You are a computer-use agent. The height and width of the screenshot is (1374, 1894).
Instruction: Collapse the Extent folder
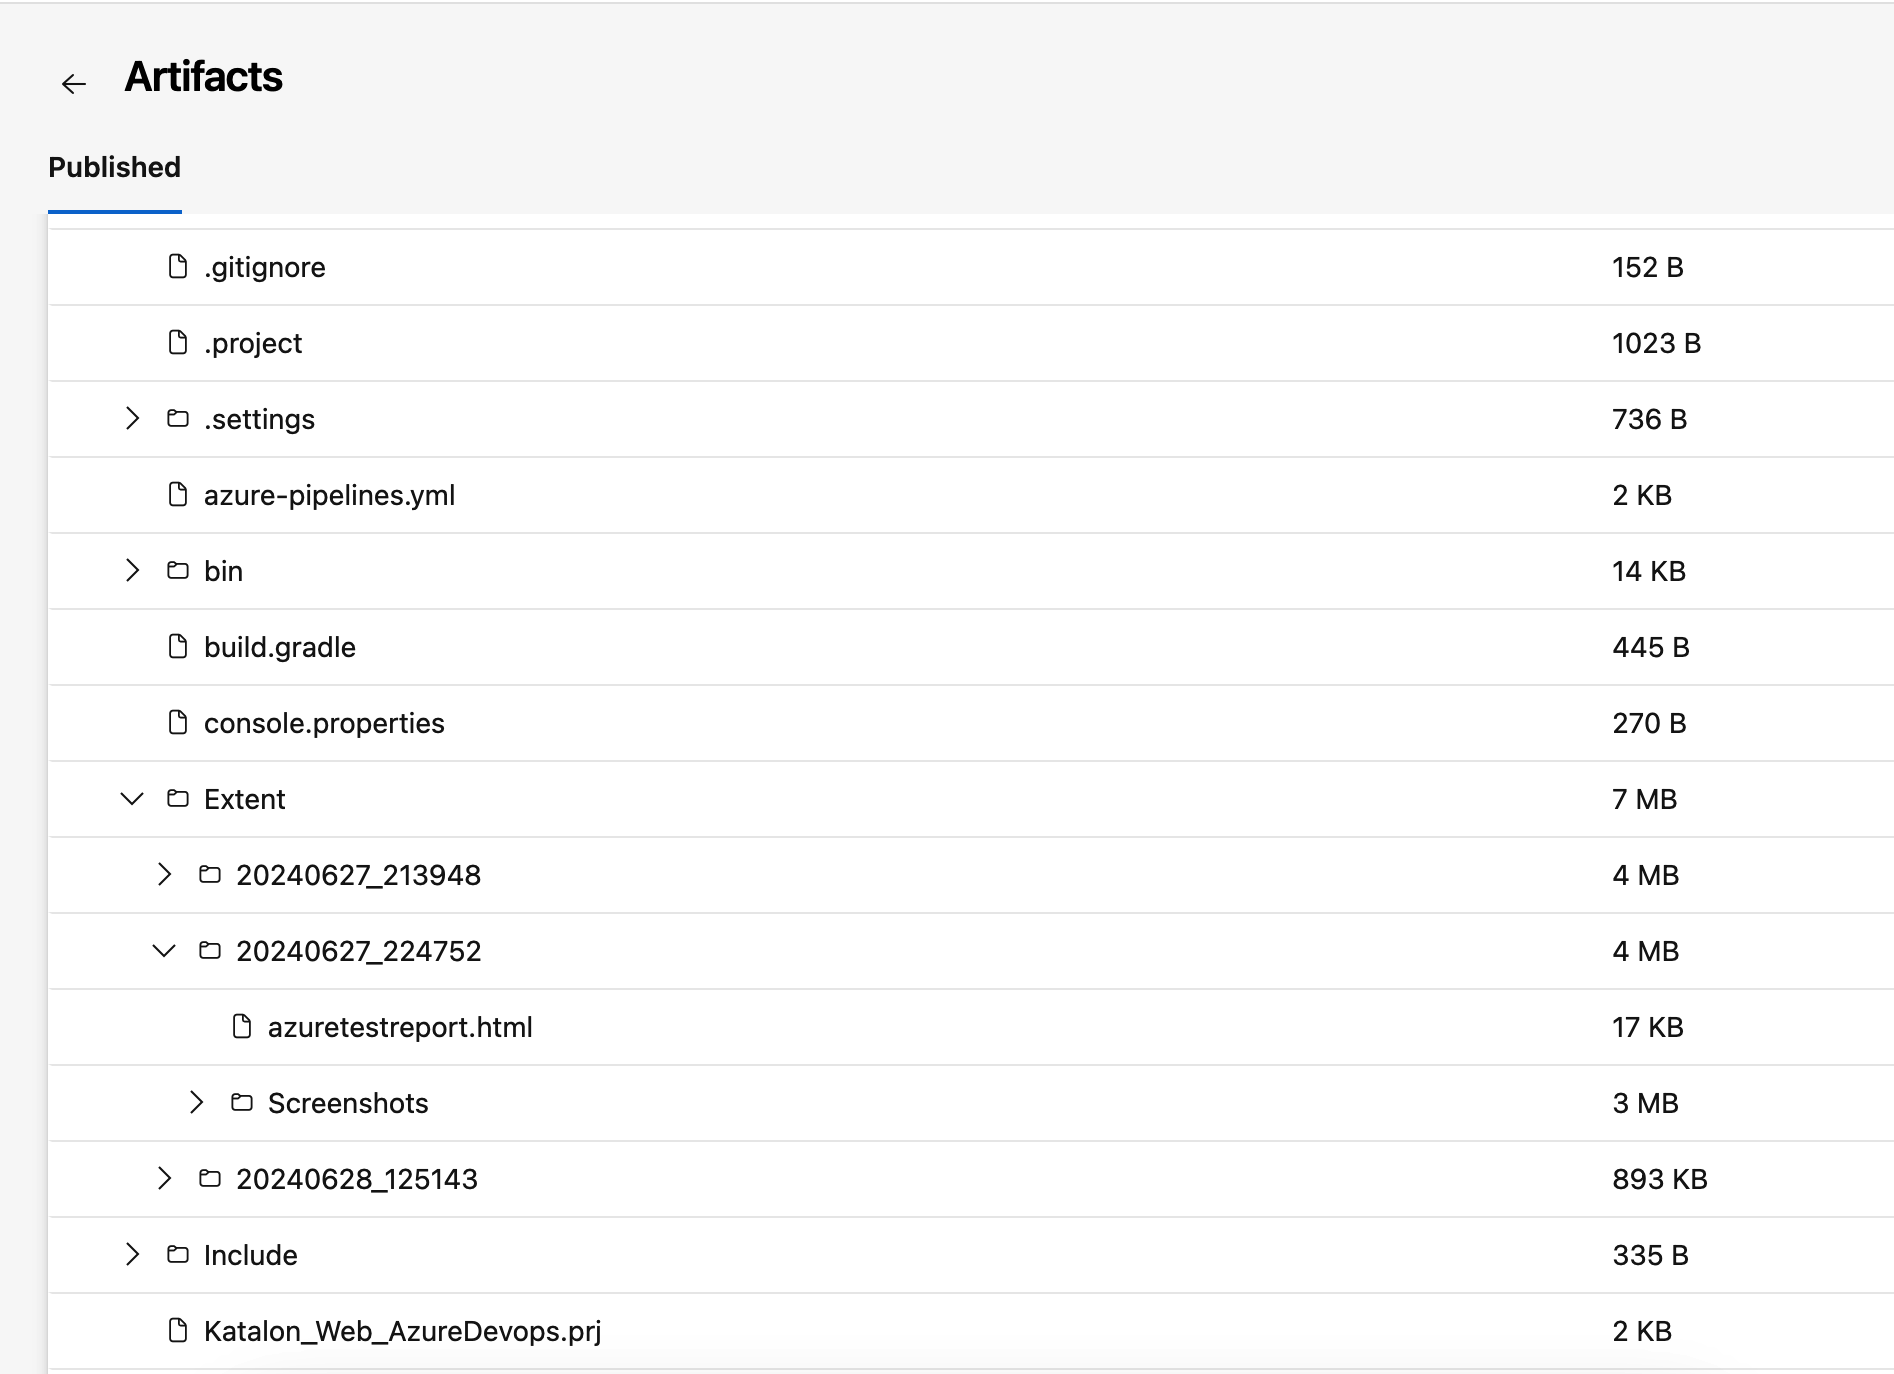coord(132,799)
